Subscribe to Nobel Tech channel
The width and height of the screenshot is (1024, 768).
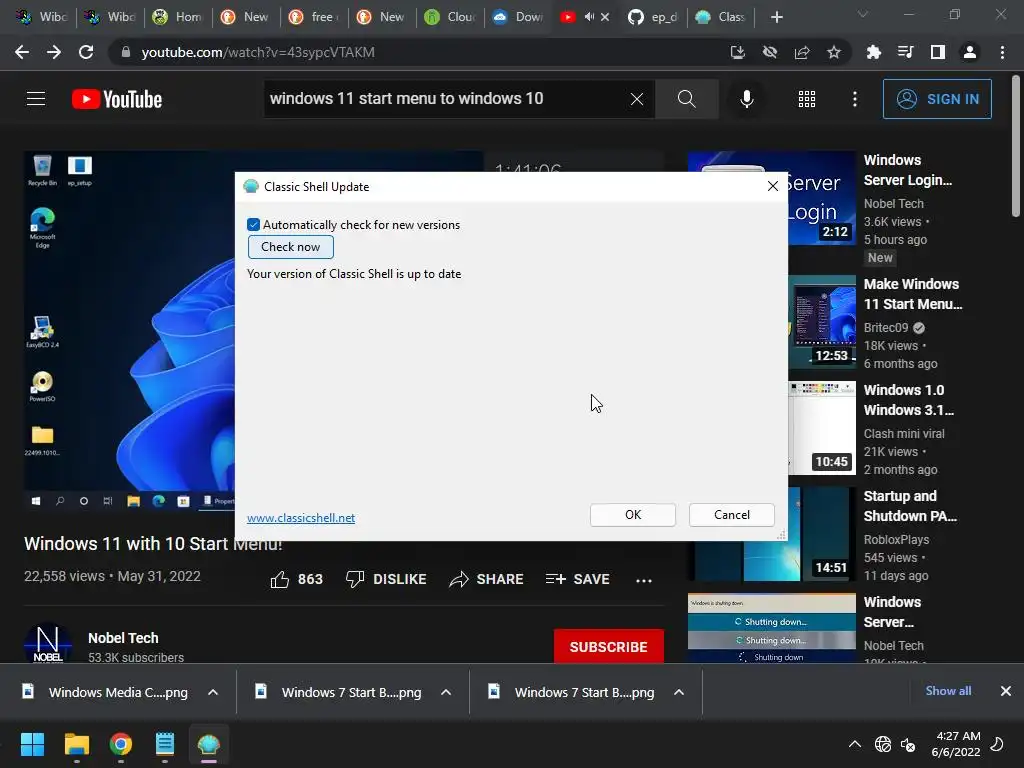tap(609, 647)
